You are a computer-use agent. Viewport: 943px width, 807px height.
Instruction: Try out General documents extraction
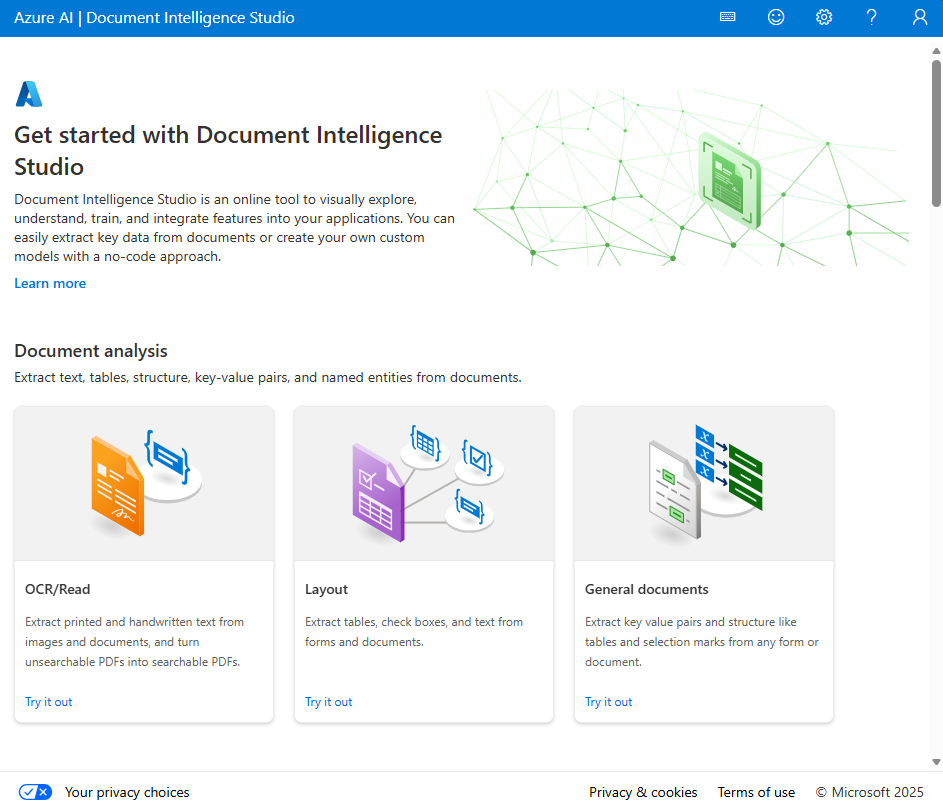[608, 701]
